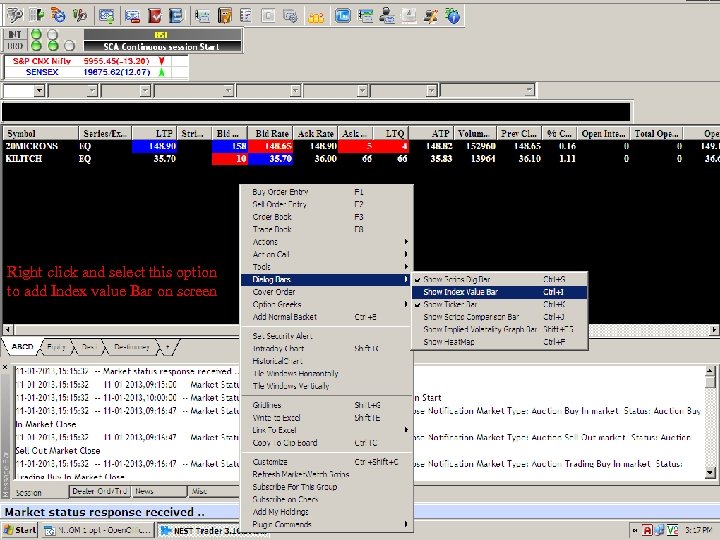Open the blue book toolbar icon
Image resolution: width=720 pixels, height=540 pixels.
176,16
